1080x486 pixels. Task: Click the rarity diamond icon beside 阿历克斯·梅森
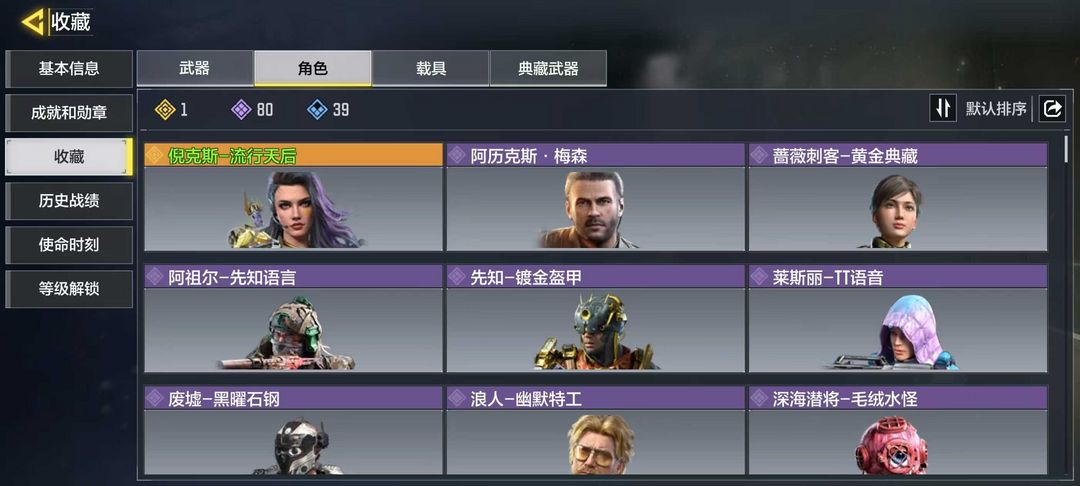(x=457, y=156)
